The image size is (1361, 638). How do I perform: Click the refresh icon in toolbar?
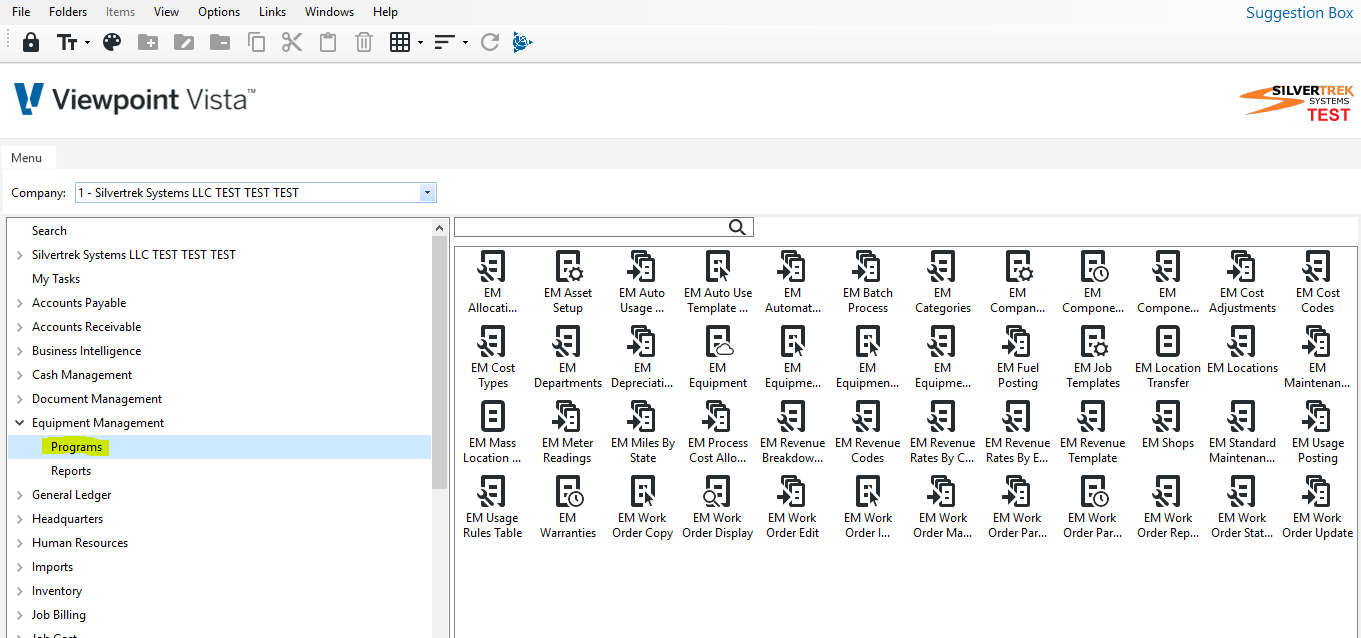pos(490,42)
